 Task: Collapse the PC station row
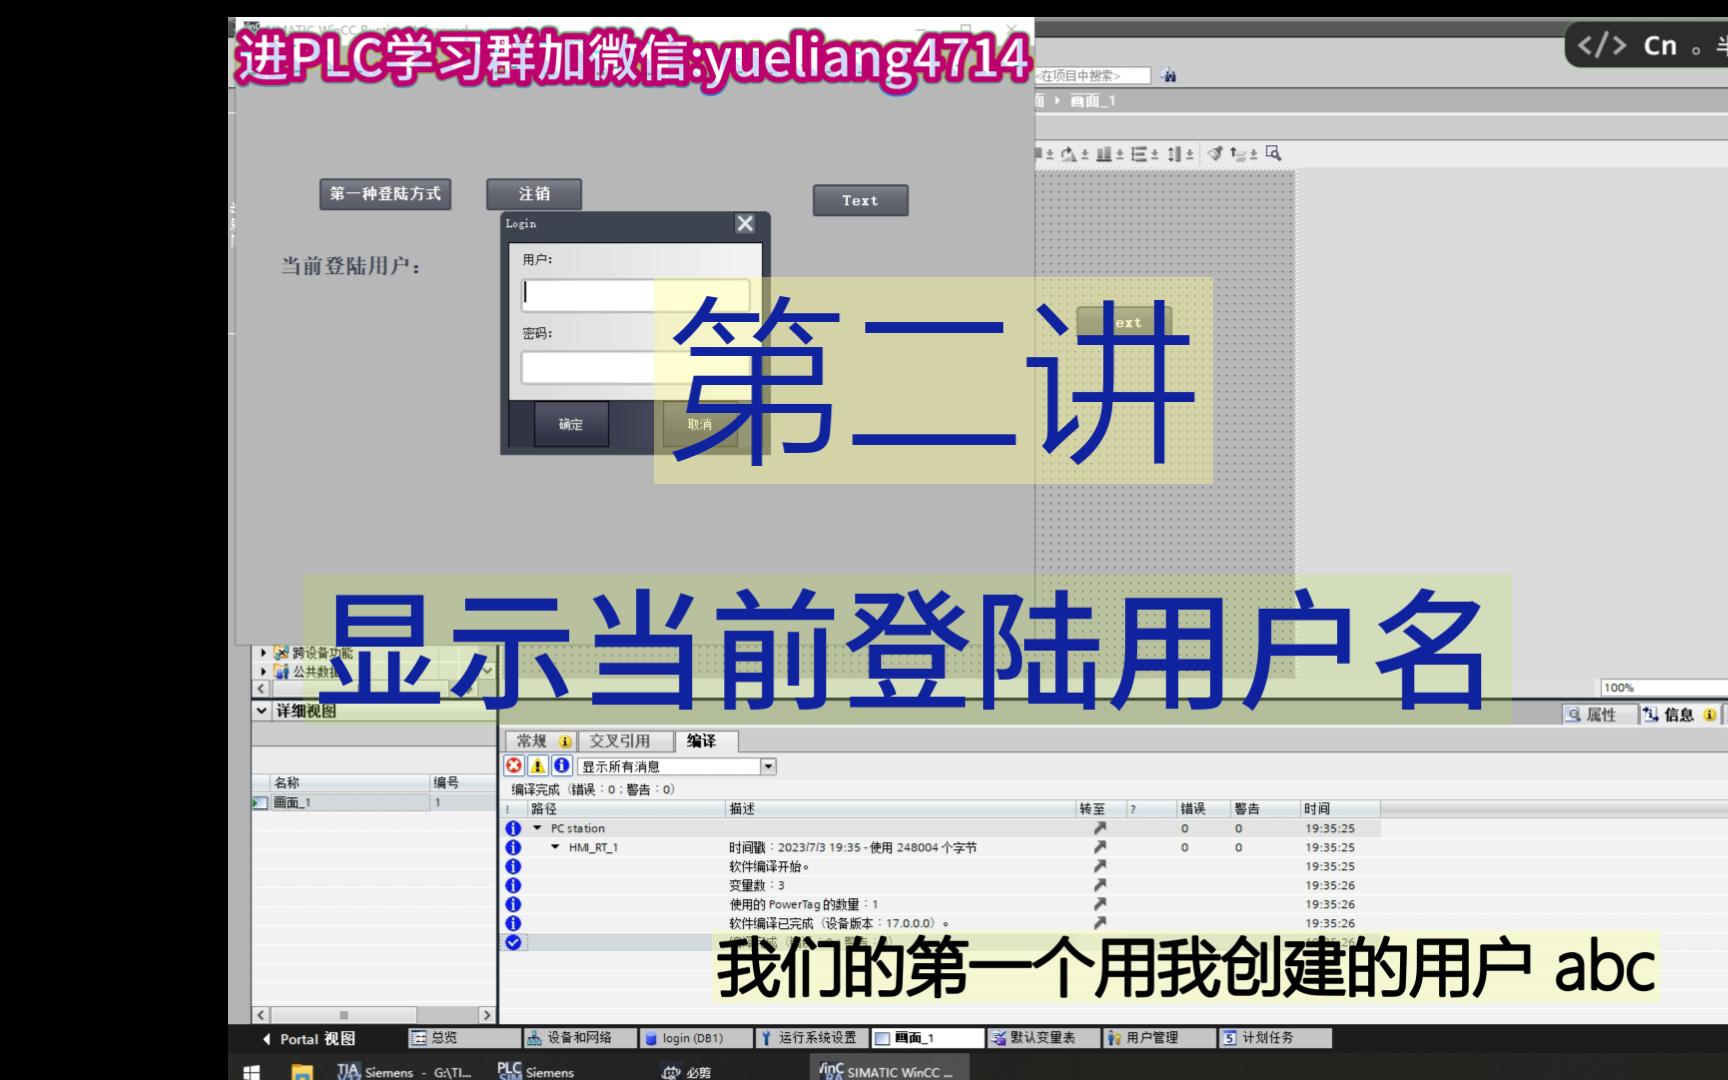point(537,828)
